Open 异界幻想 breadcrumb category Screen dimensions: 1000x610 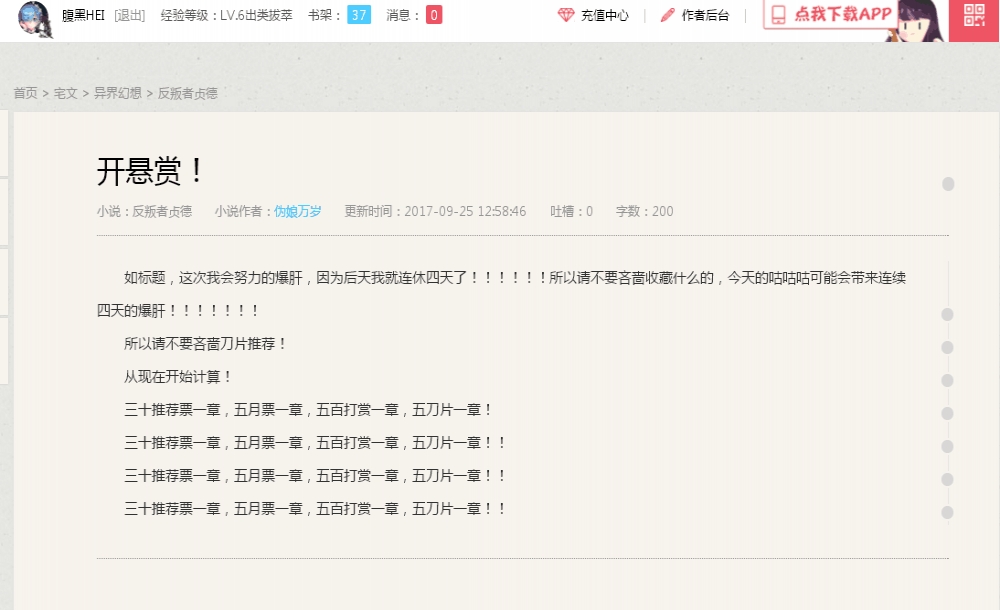[x=118, y=93]
